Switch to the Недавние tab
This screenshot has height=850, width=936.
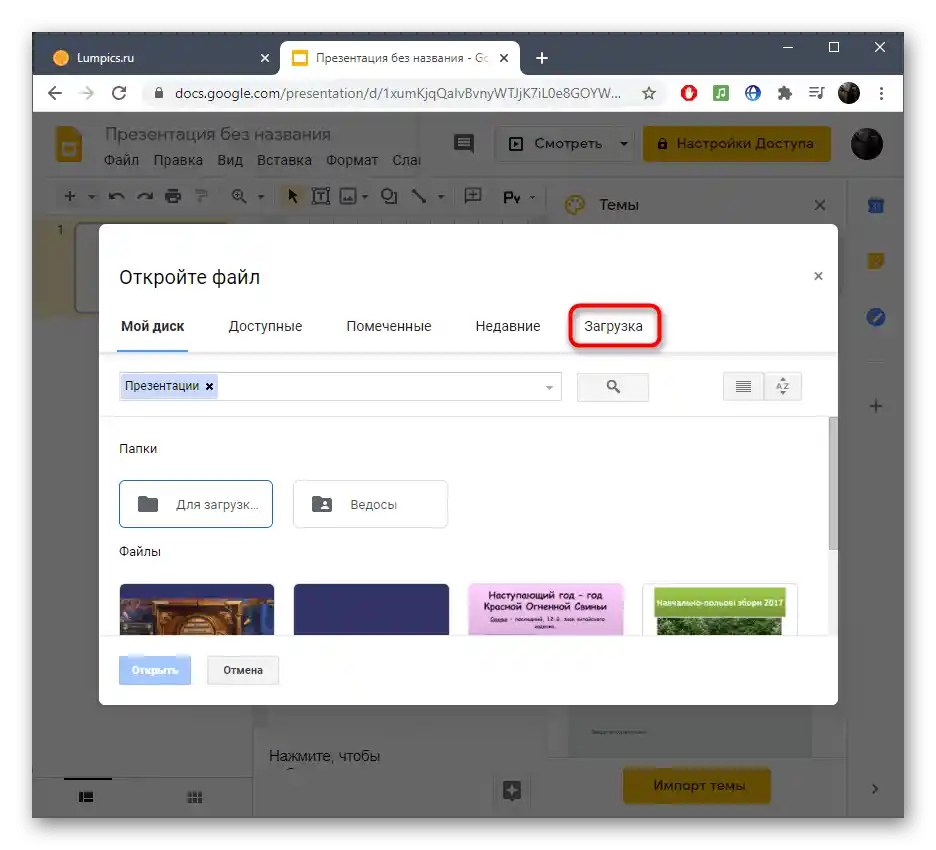[507, 327]
